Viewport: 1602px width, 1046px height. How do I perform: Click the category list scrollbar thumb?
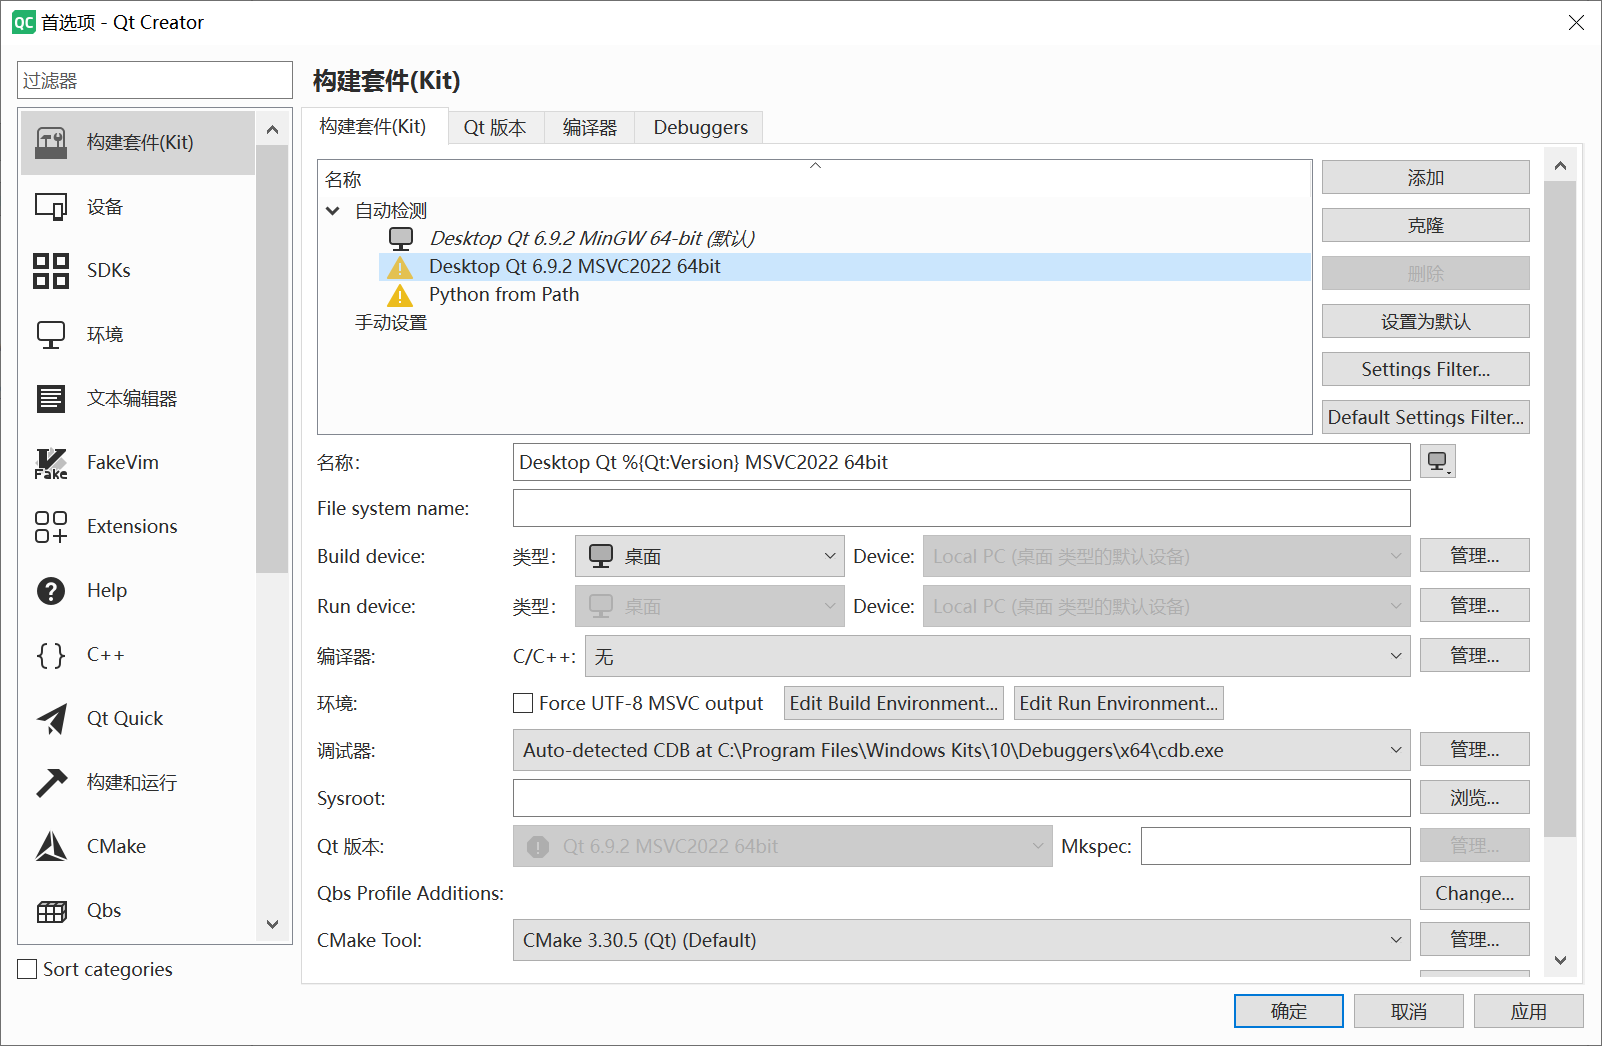(x=272, y=360)
